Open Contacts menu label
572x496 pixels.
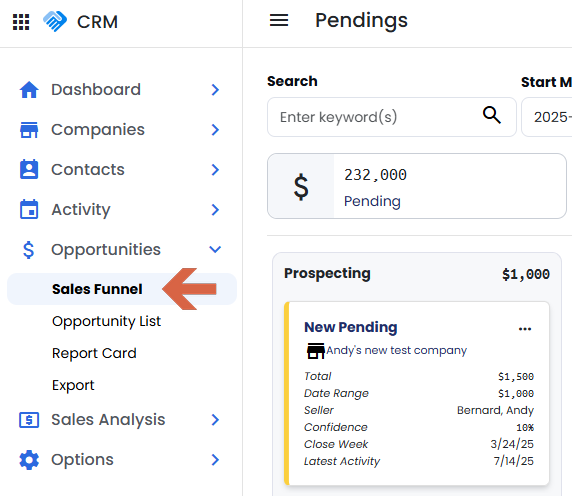coord(88,170)
